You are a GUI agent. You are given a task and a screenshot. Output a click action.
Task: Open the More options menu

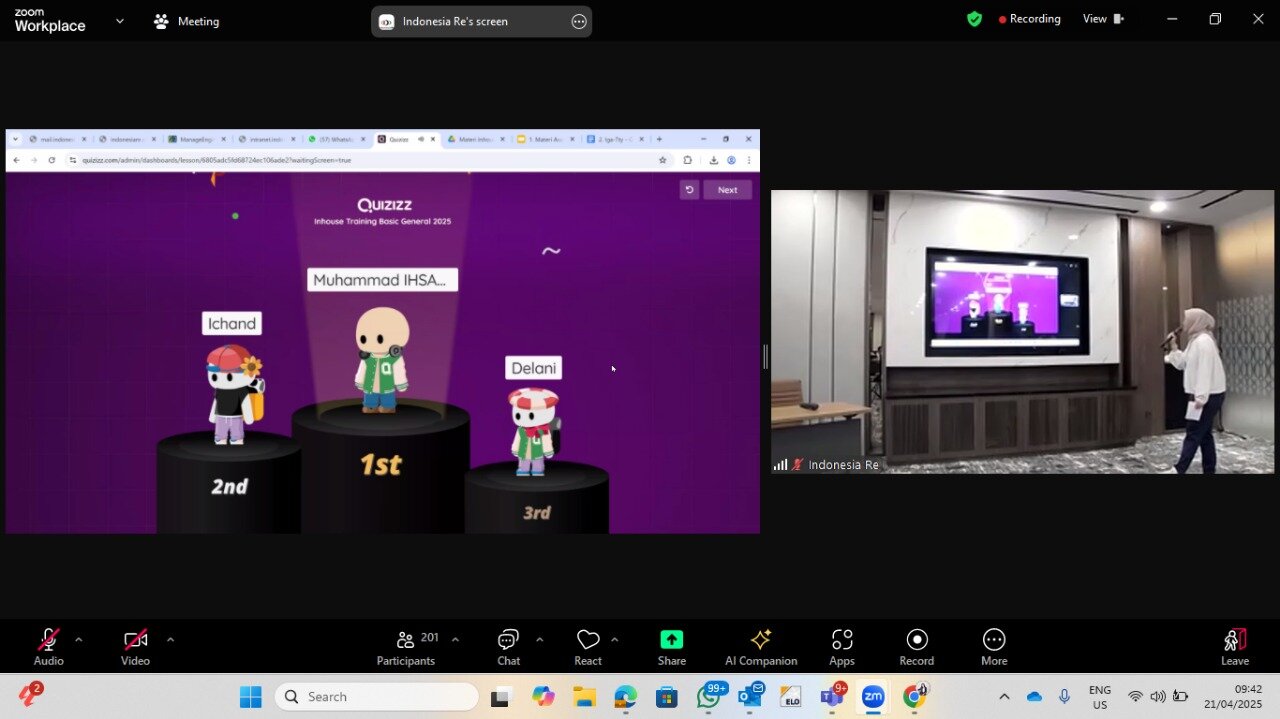point(994,645)
